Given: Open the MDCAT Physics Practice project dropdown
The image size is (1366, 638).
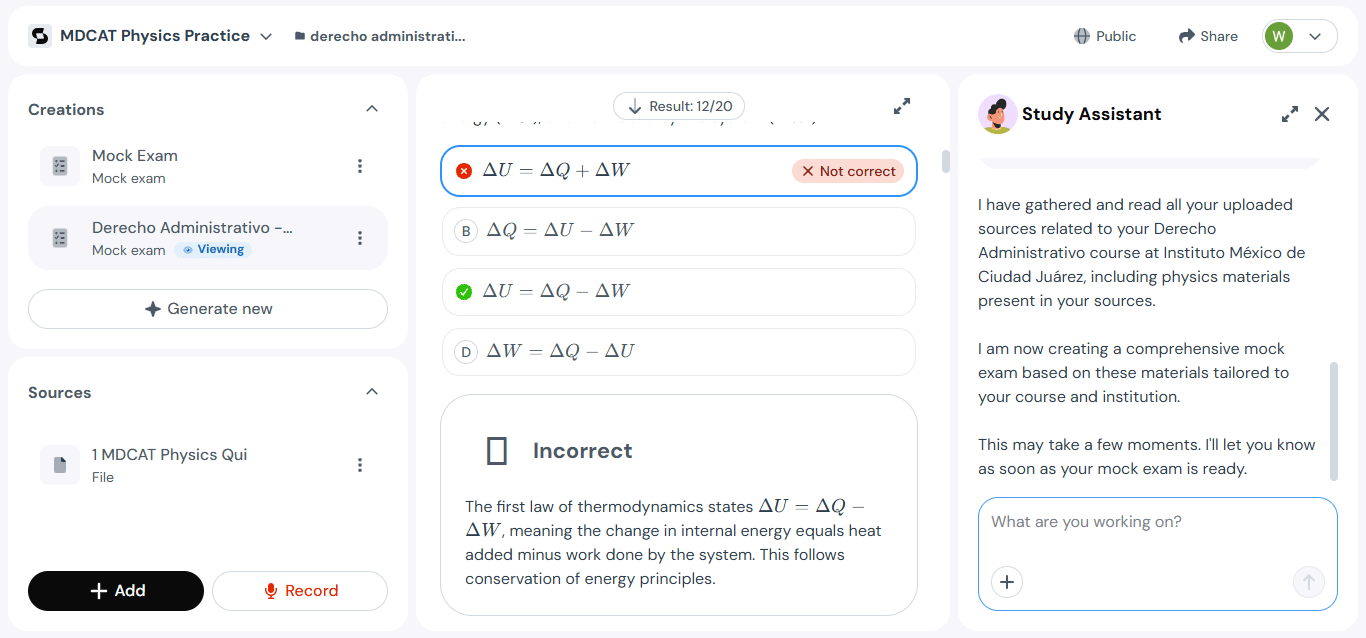Looking at the screenshot, I should point(266,36).
